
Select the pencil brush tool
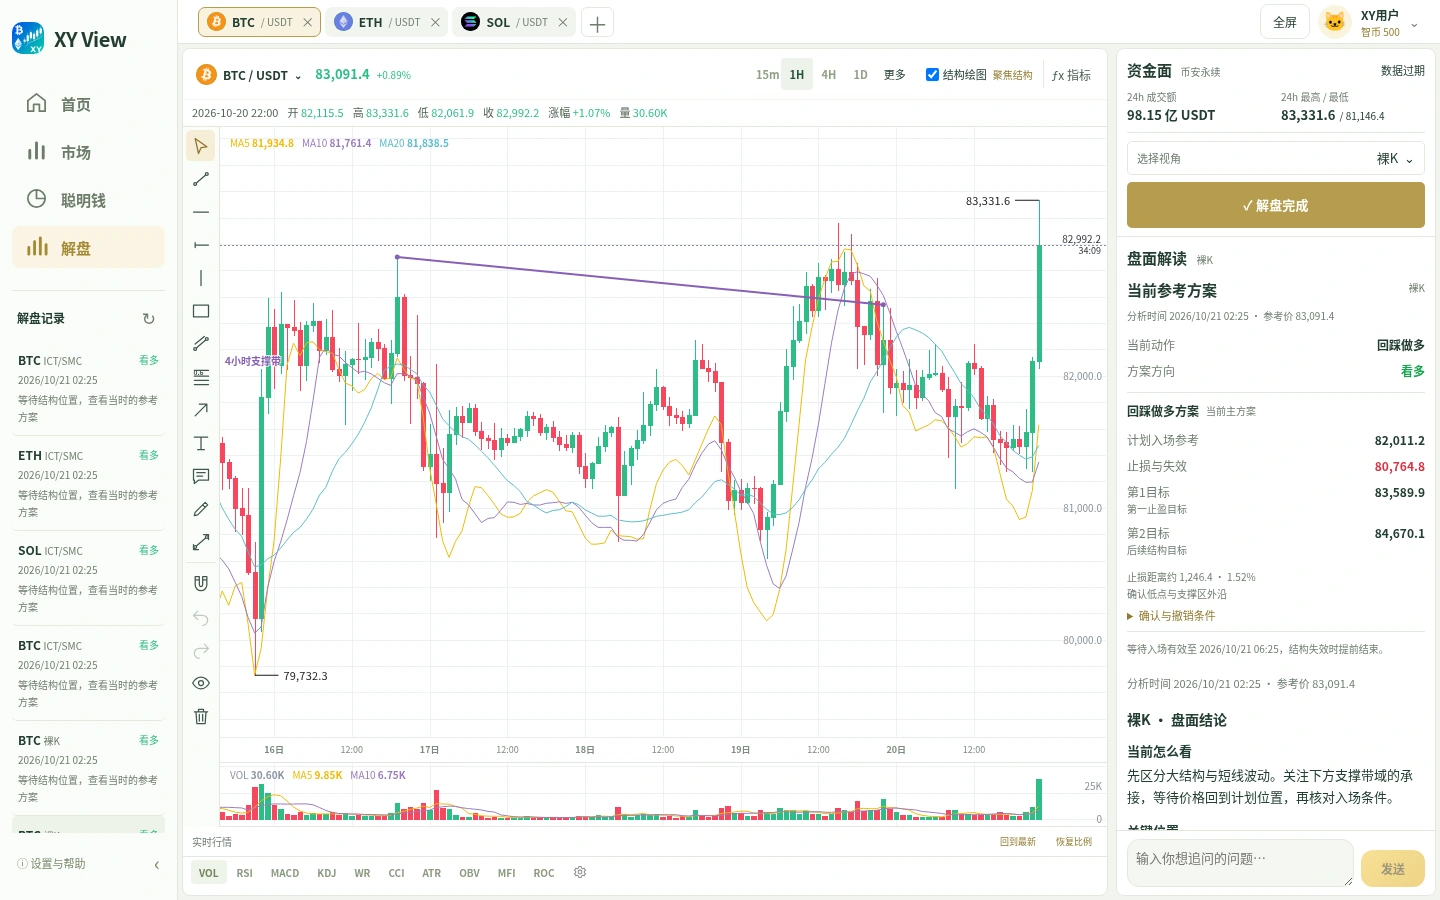click(201, 509)
